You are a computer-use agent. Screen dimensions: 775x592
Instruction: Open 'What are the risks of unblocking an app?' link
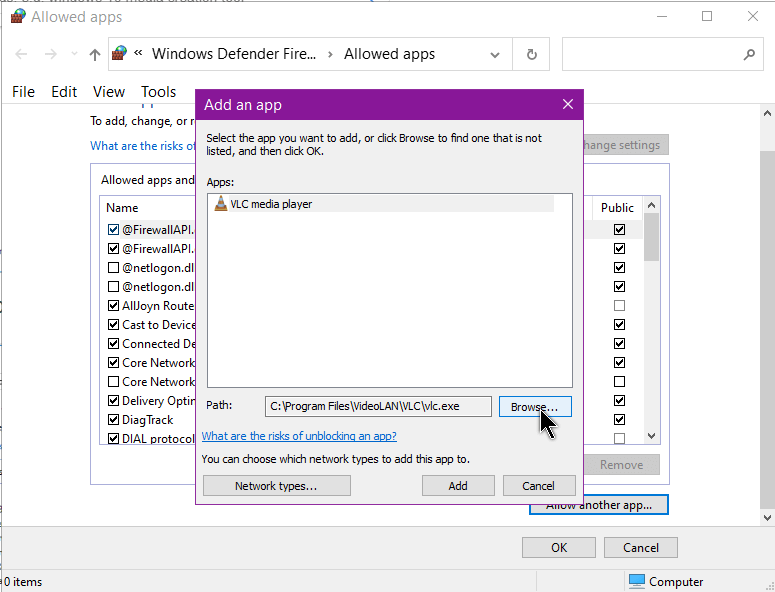coord(299,436)
